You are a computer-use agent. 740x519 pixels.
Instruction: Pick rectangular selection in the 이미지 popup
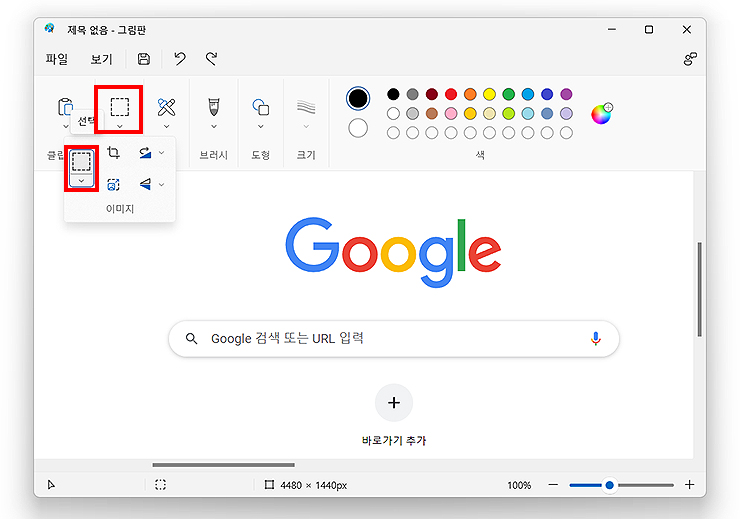coord(81,161)
